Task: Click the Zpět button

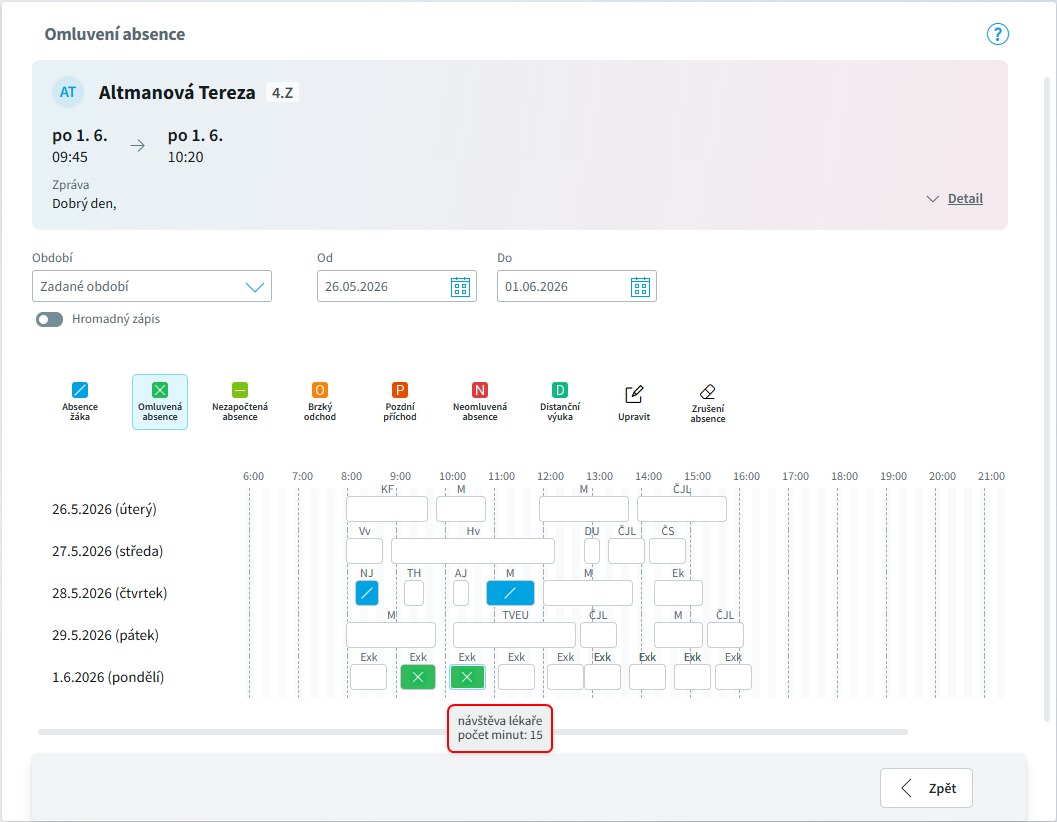Action: tap(926, 788)
